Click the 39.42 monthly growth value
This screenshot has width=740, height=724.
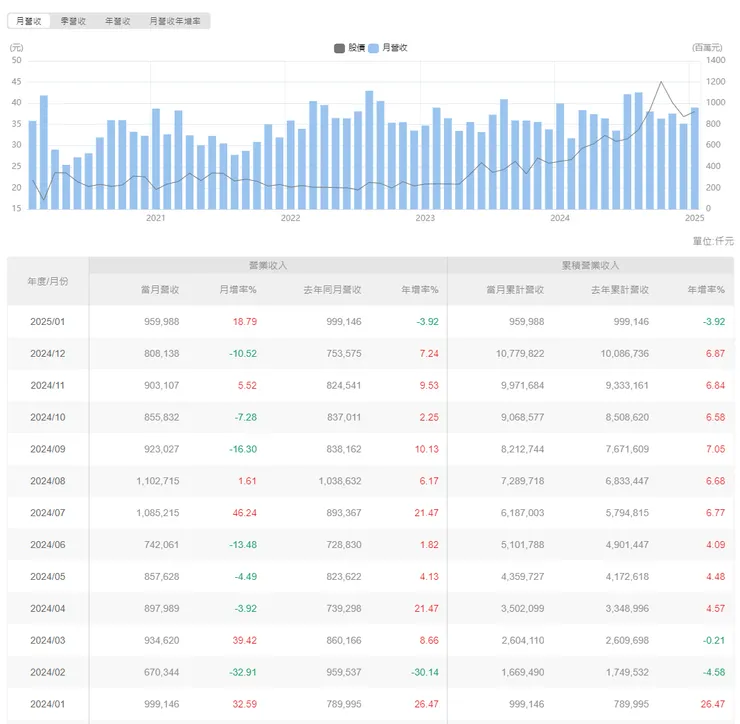(x=245, y=640)
